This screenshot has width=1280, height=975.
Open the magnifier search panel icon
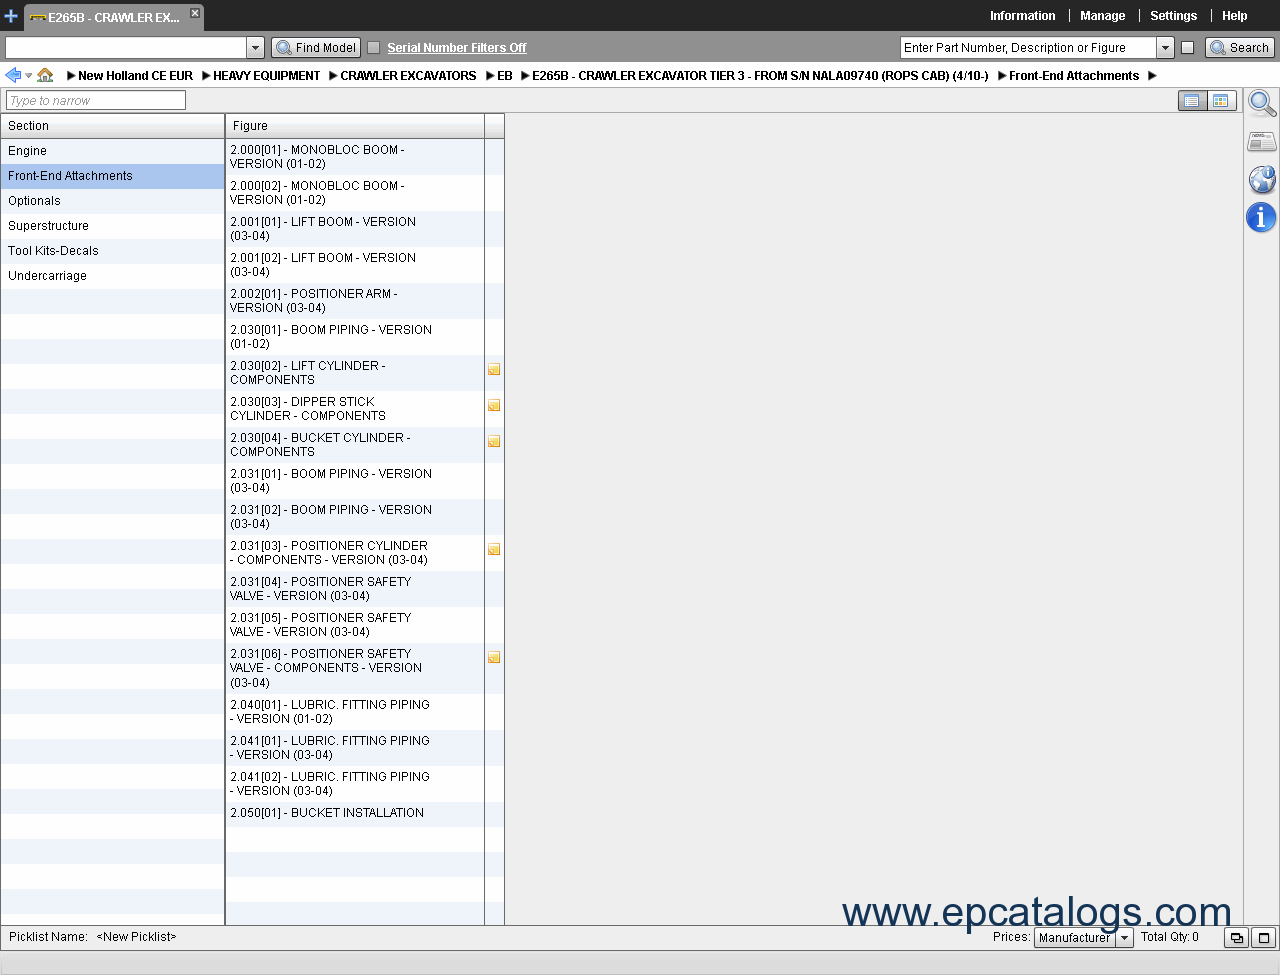pos(1262,103)
